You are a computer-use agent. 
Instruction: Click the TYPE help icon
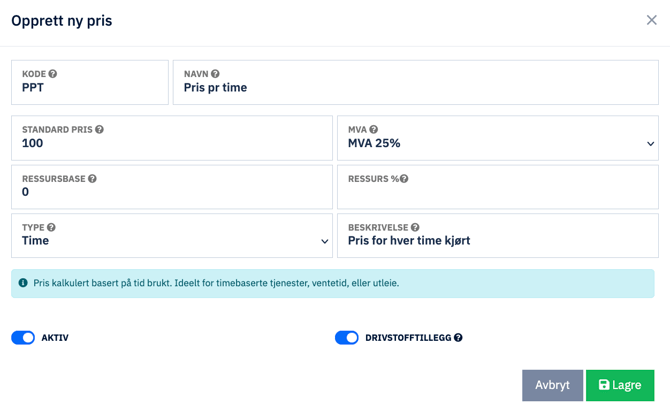click(51, 228)
